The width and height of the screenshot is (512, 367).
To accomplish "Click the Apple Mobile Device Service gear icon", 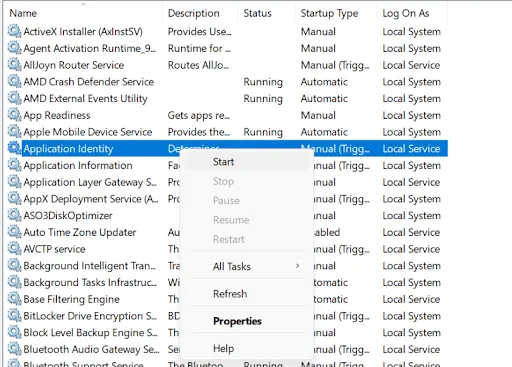I will click(x=14, y=131).
